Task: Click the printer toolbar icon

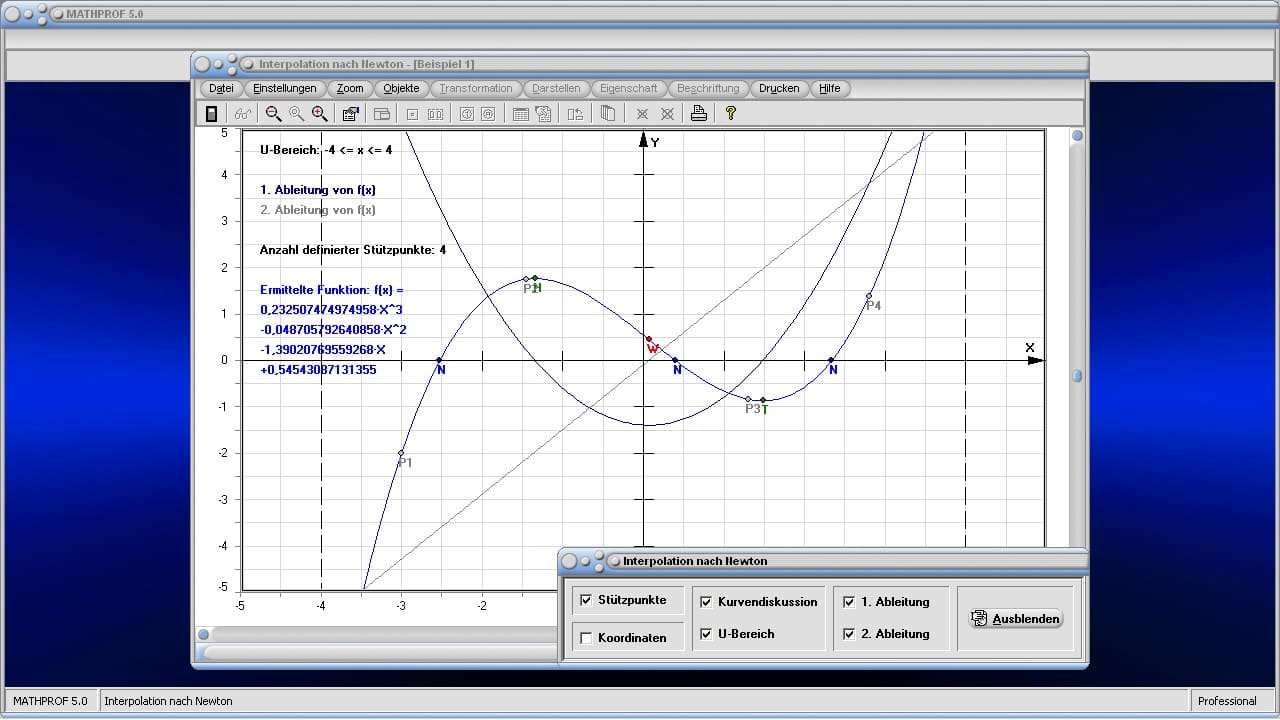Action: (x=699, y=114)
